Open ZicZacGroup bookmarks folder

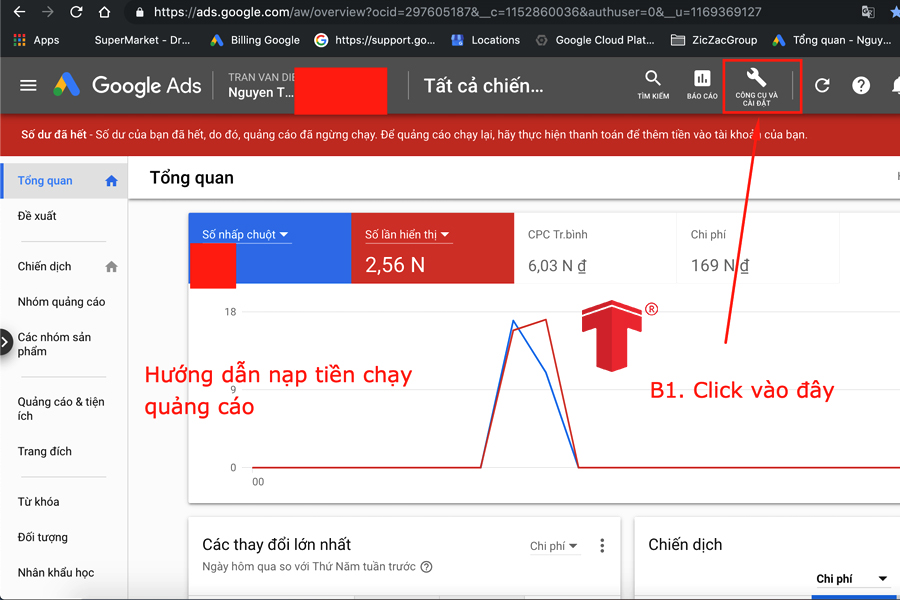pyautogui.click(x=714, y=40)
